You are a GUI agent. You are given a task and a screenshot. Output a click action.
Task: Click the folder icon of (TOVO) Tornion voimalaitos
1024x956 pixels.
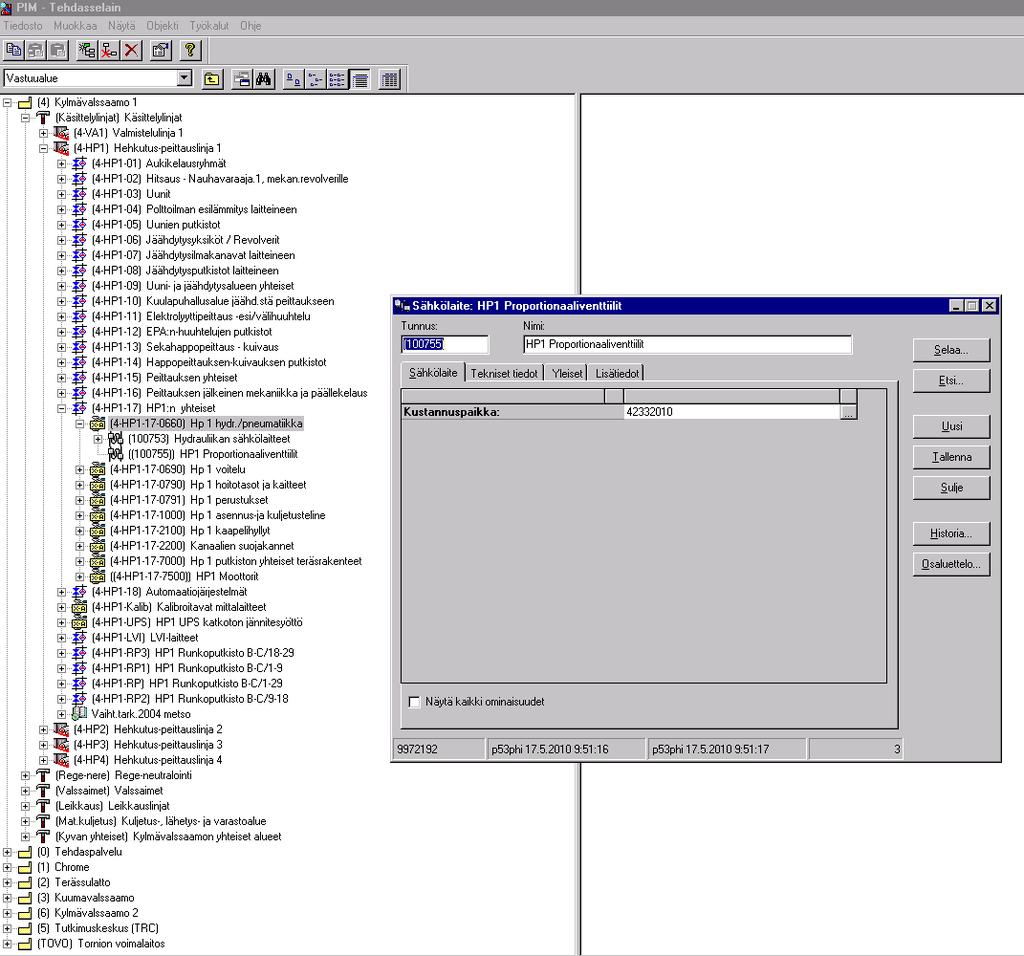tap(25, 944)
